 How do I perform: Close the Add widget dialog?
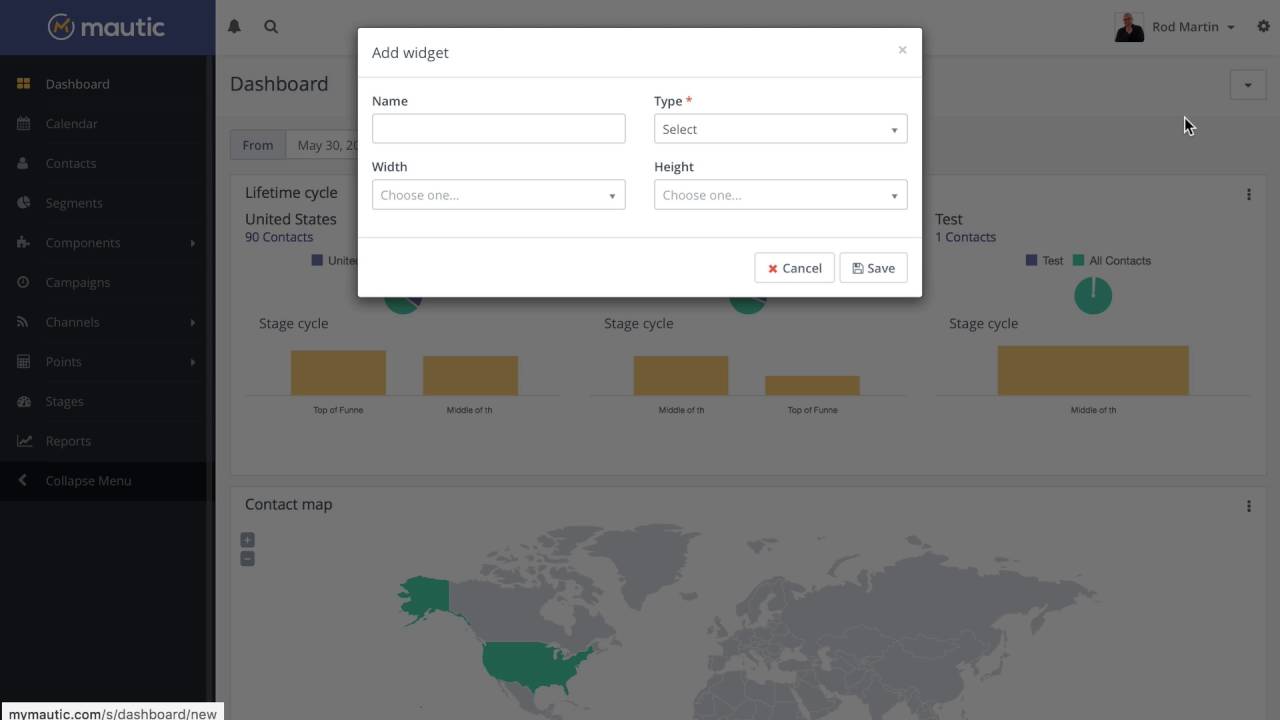tap(902, 50)
